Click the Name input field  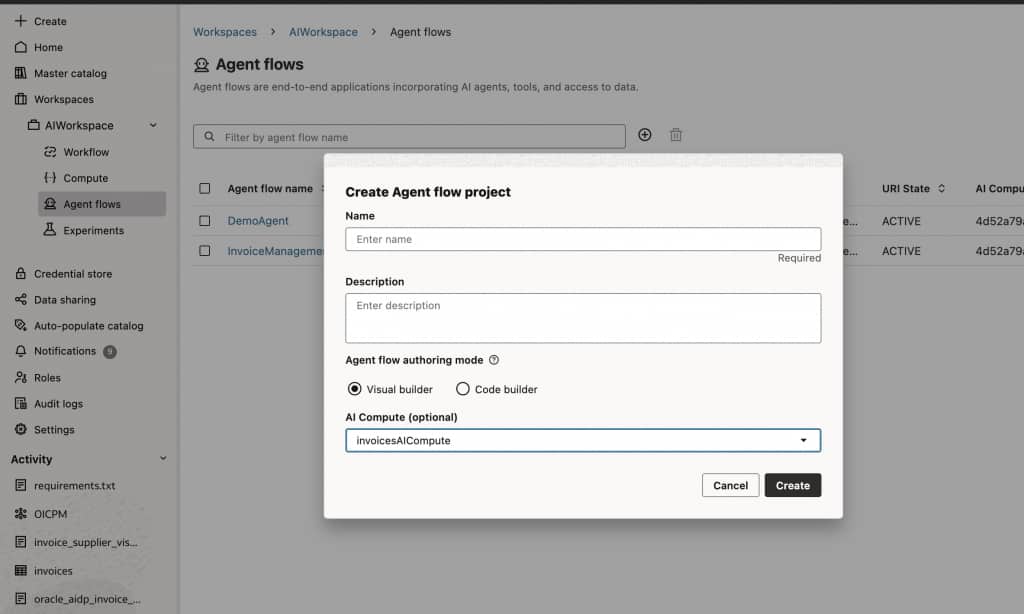(x=583, y=239)
